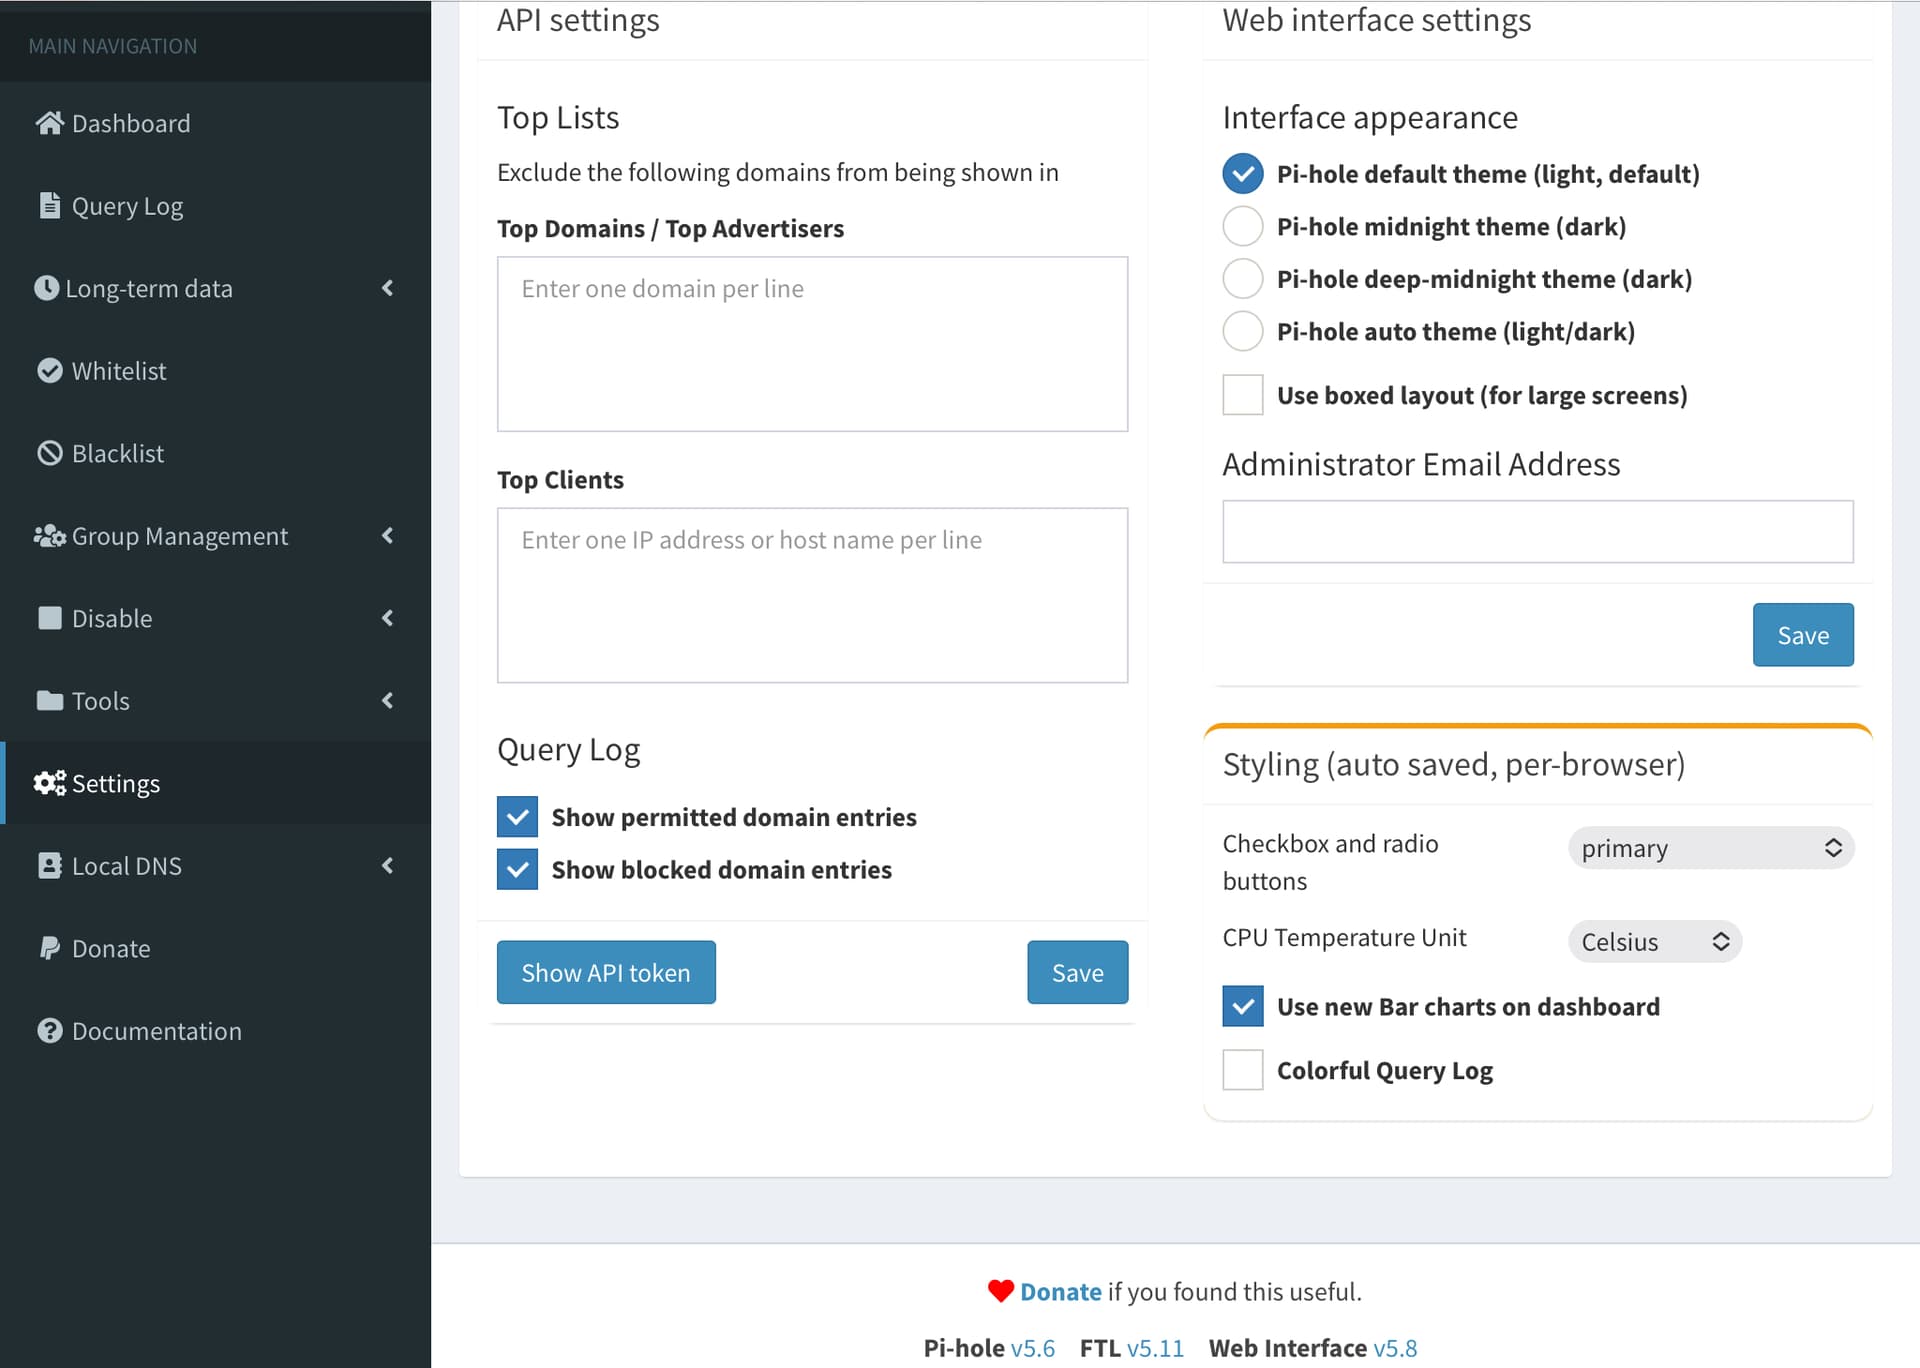Click the Query Log file icon
Image resolution: width=1920 pixels, height=1368 pixels.
pyautogui.click(x=49, y=205)
